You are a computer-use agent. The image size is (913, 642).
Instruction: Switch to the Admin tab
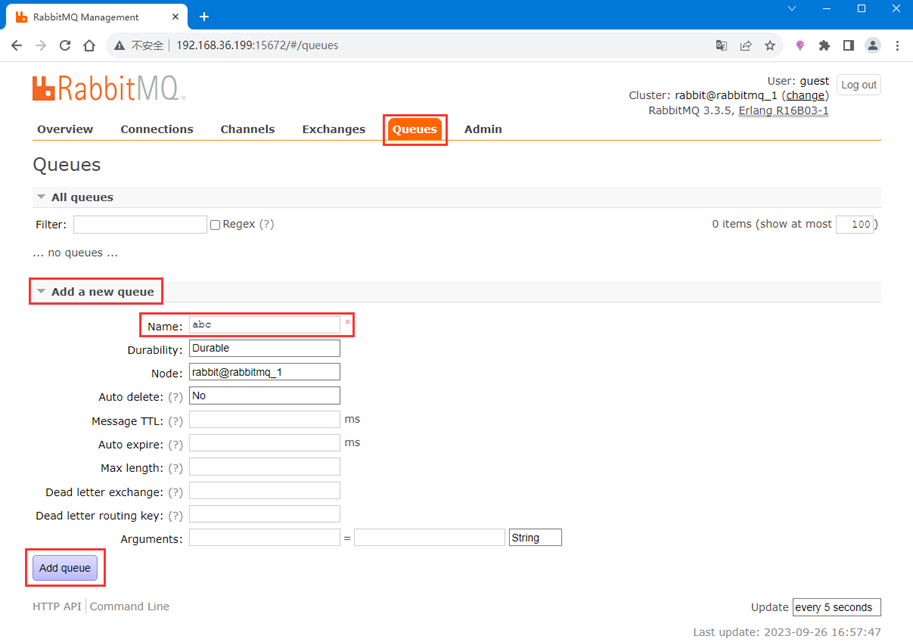[483, 129]
